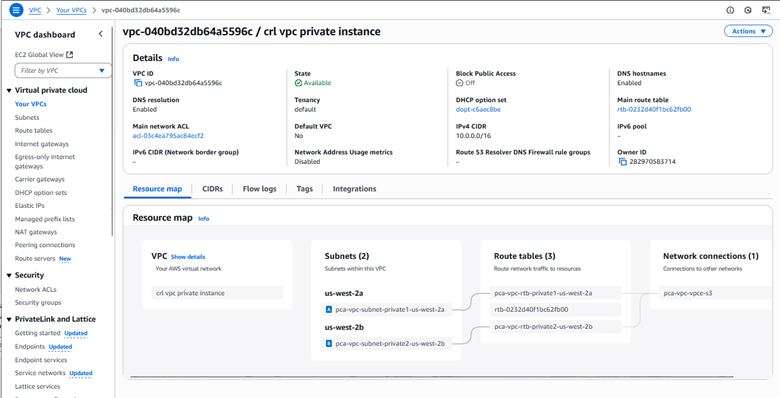The image size is (780, 398).
Task: Collapse VPC dashboard side panel arrow
Action: click(100, 34)
